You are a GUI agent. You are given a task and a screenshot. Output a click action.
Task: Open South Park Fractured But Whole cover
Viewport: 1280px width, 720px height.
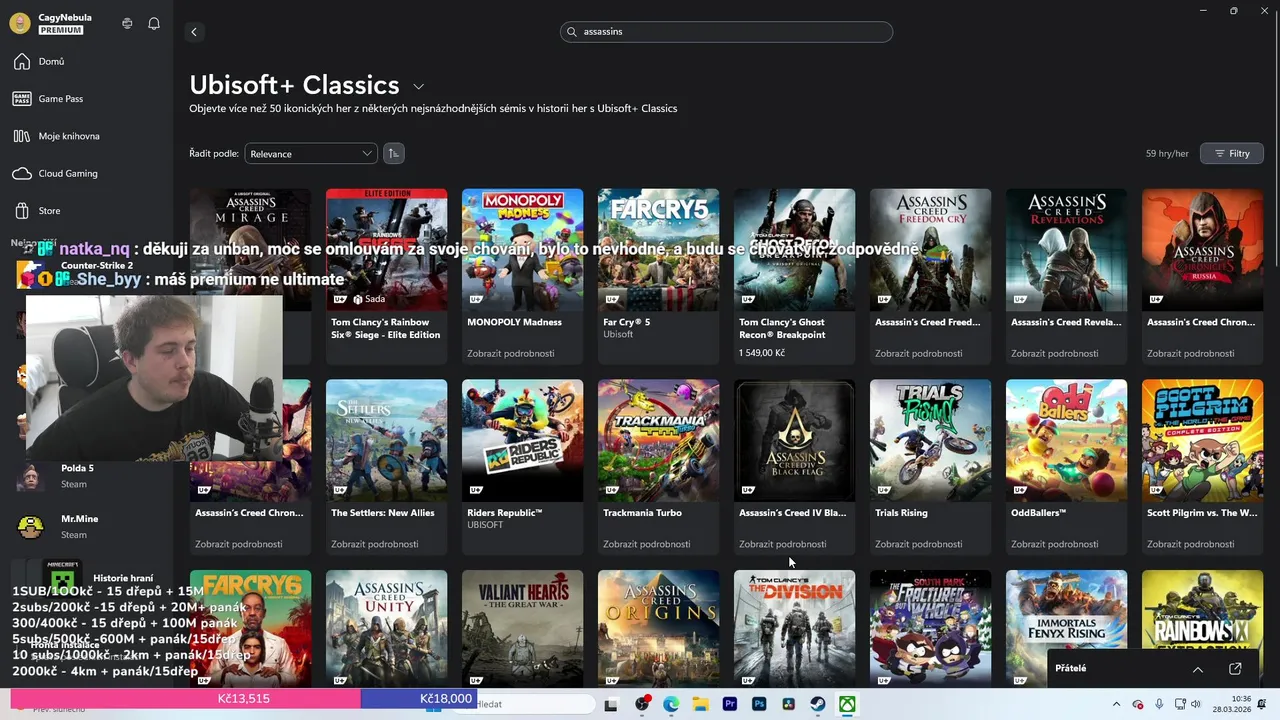pyautogui.click(x=930, y=628)
